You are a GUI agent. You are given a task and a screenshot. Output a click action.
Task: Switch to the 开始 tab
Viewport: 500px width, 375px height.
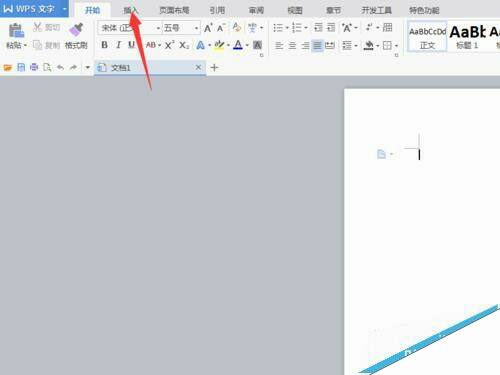93,10
